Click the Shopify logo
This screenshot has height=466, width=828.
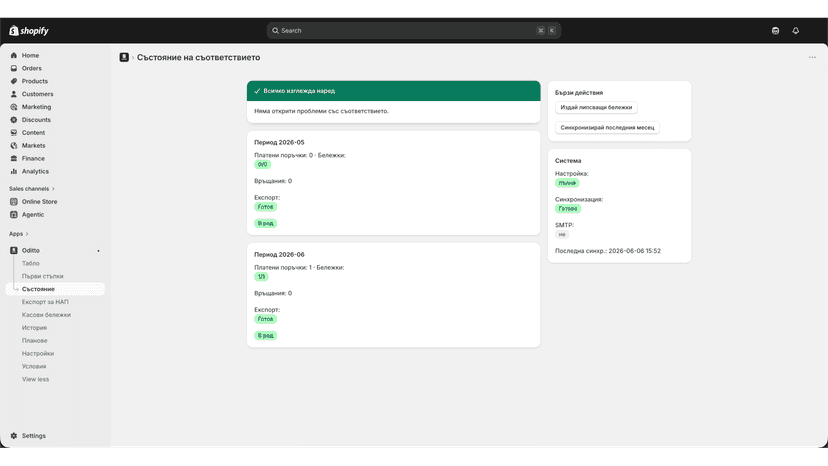(x=29, y=31)
